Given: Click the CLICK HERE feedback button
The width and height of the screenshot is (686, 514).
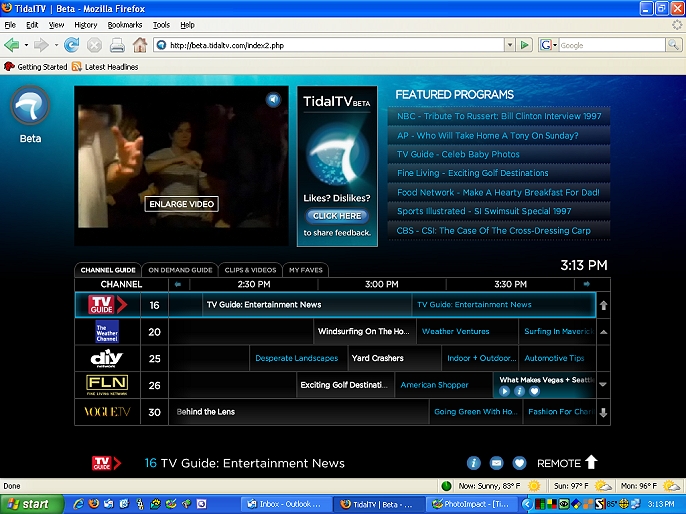Looking at the screenshot, I should click(x=337, y=216).
